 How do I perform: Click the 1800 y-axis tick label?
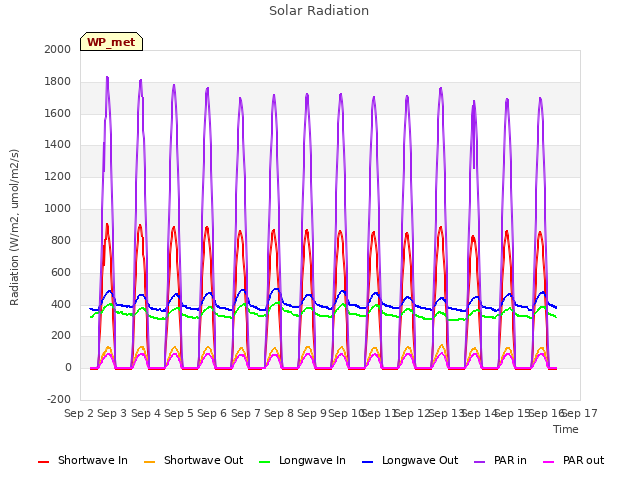tap(58, 82)
